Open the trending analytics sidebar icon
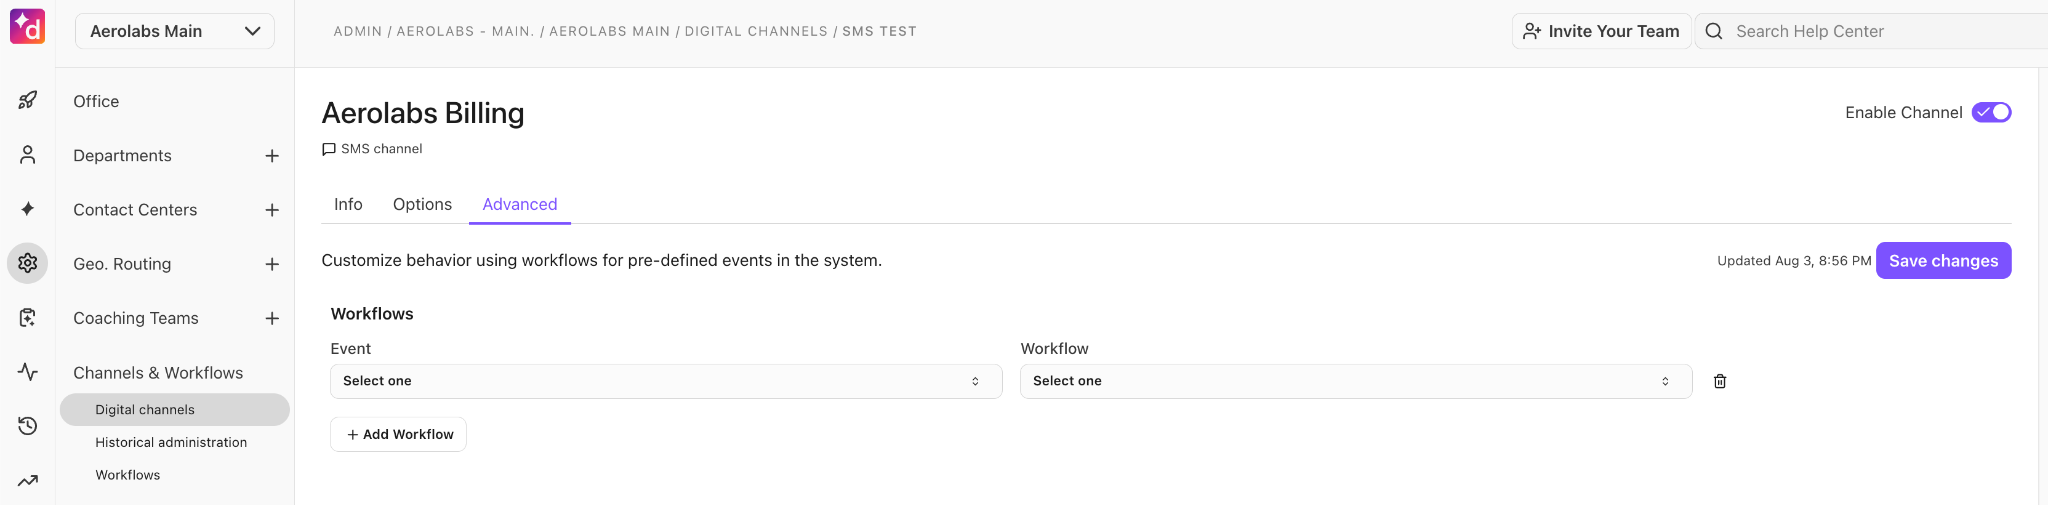This screenshot has width=2048, height=505. click(x=28, y=480)
